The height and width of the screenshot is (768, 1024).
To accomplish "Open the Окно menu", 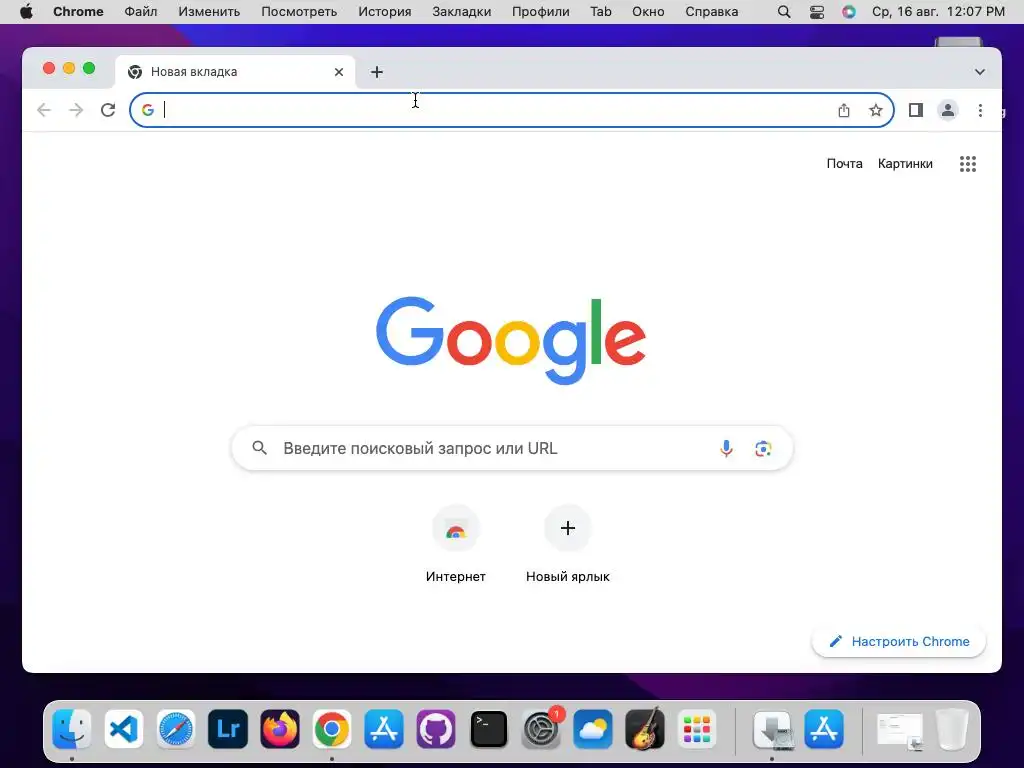I will point(648,12).
